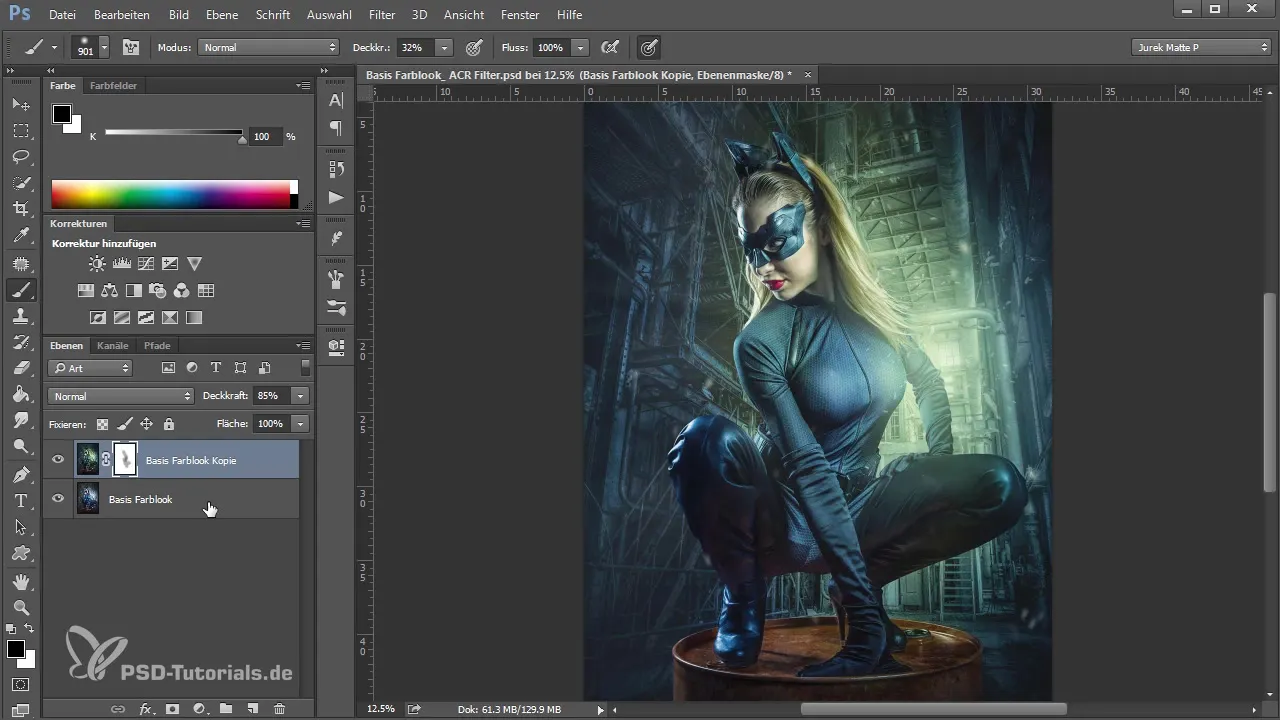Add a Brightness/Contrast adjustment
The width and height of the screenshot is (1280, 720).
(x=97, y=264)
